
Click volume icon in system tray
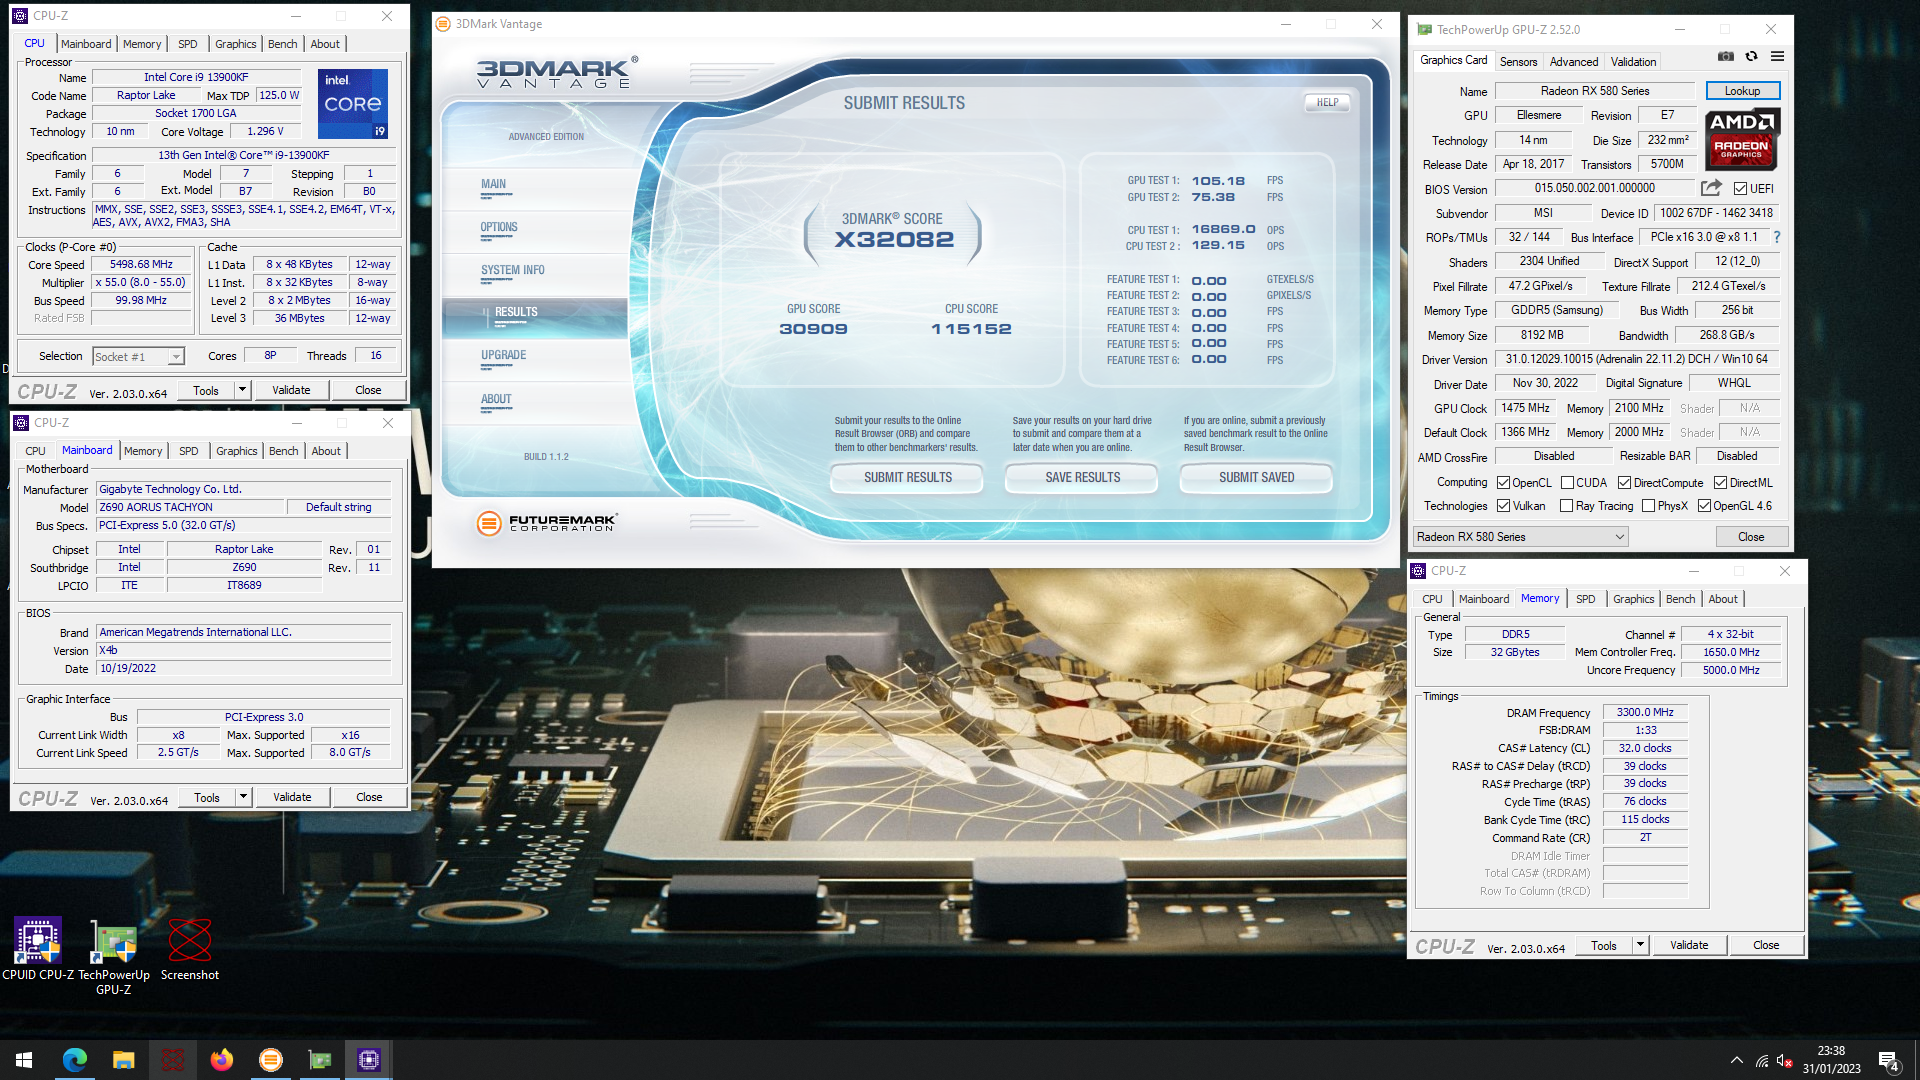[1784, 1060]
